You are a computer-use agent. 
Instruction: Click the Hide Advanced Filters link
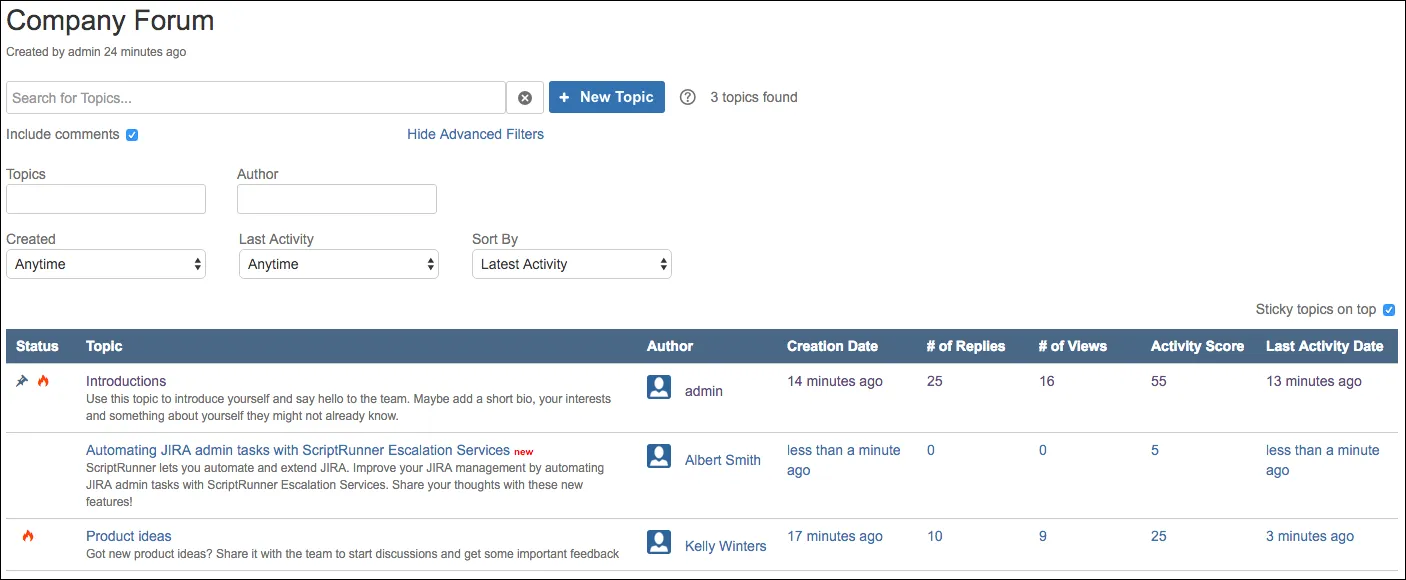475,134
